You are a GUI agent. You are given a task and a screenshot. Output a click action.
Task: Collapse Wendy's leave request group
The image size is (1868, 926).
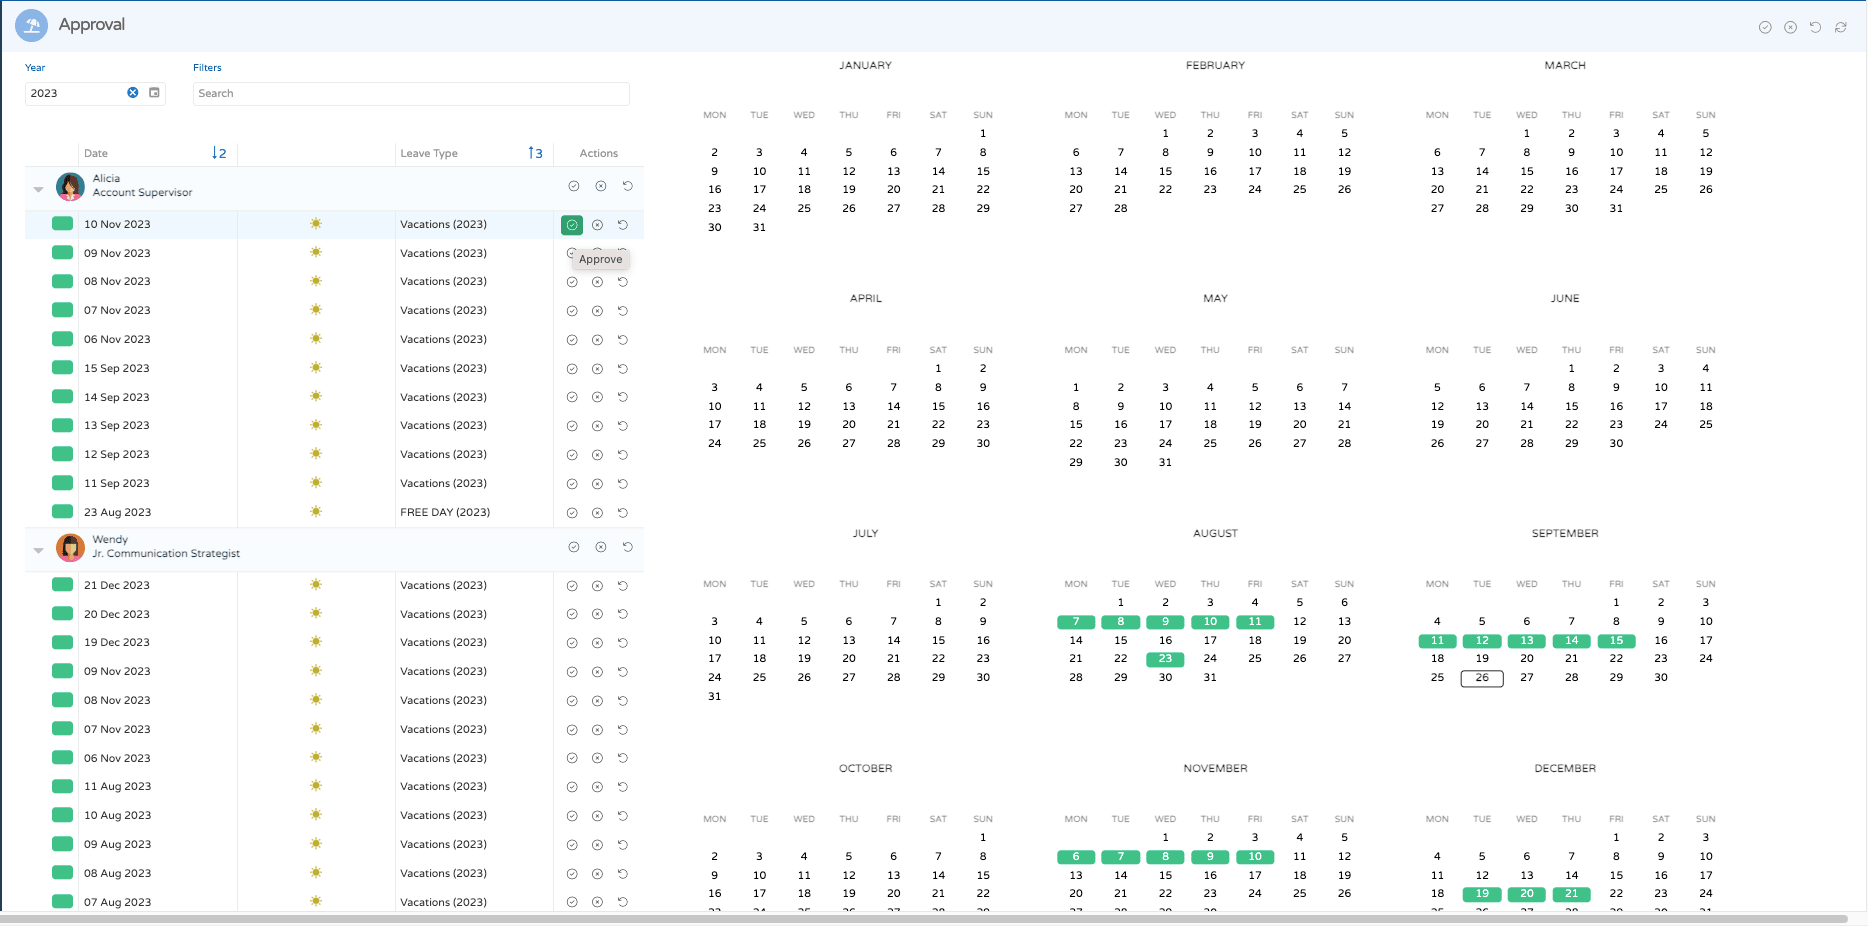[x=38, y=549]
